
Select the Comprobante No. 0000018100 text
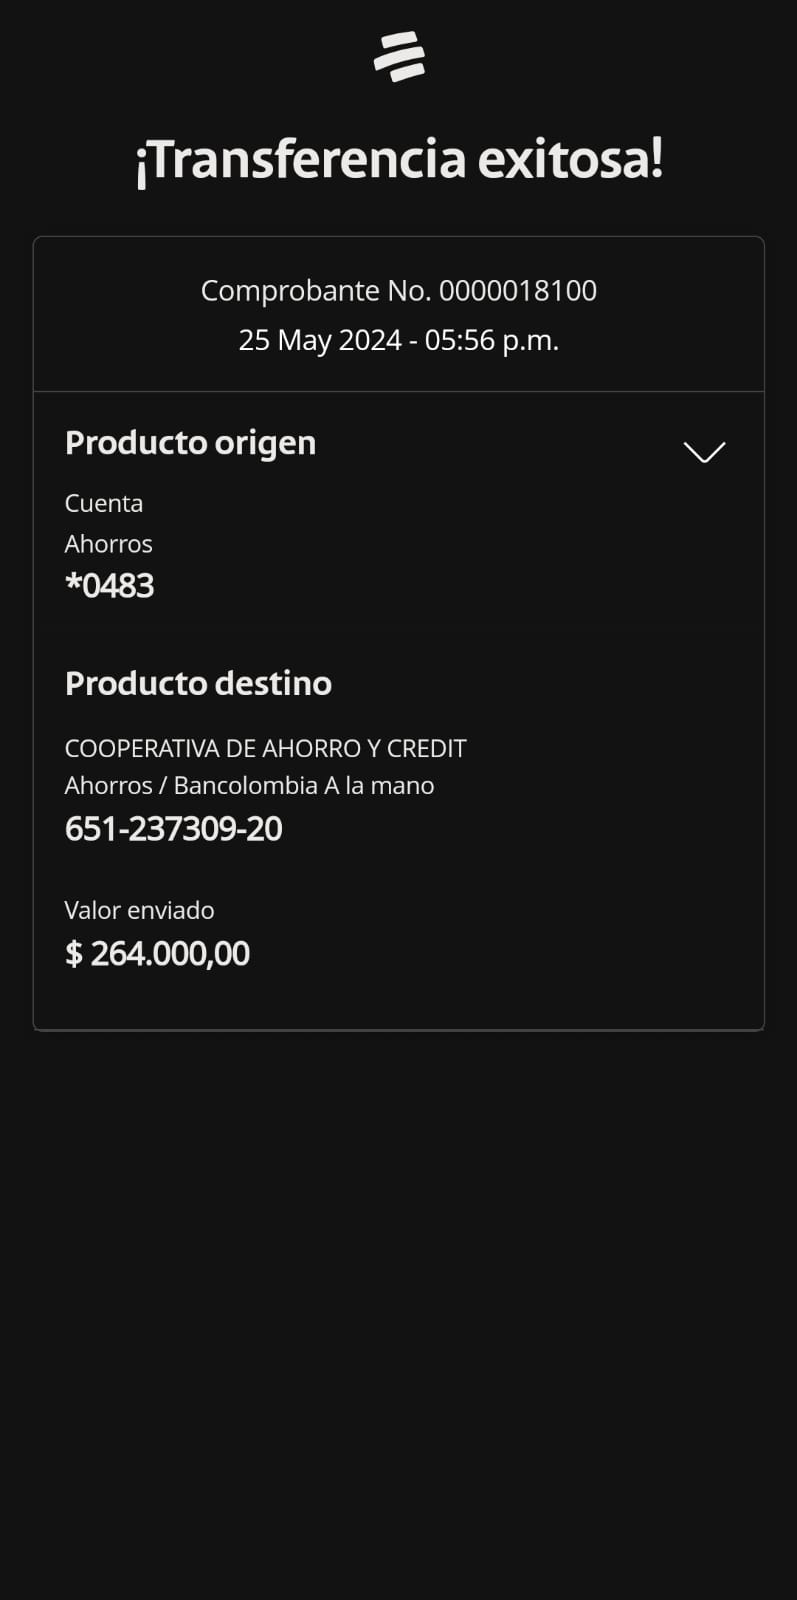[x=398, y=291]
